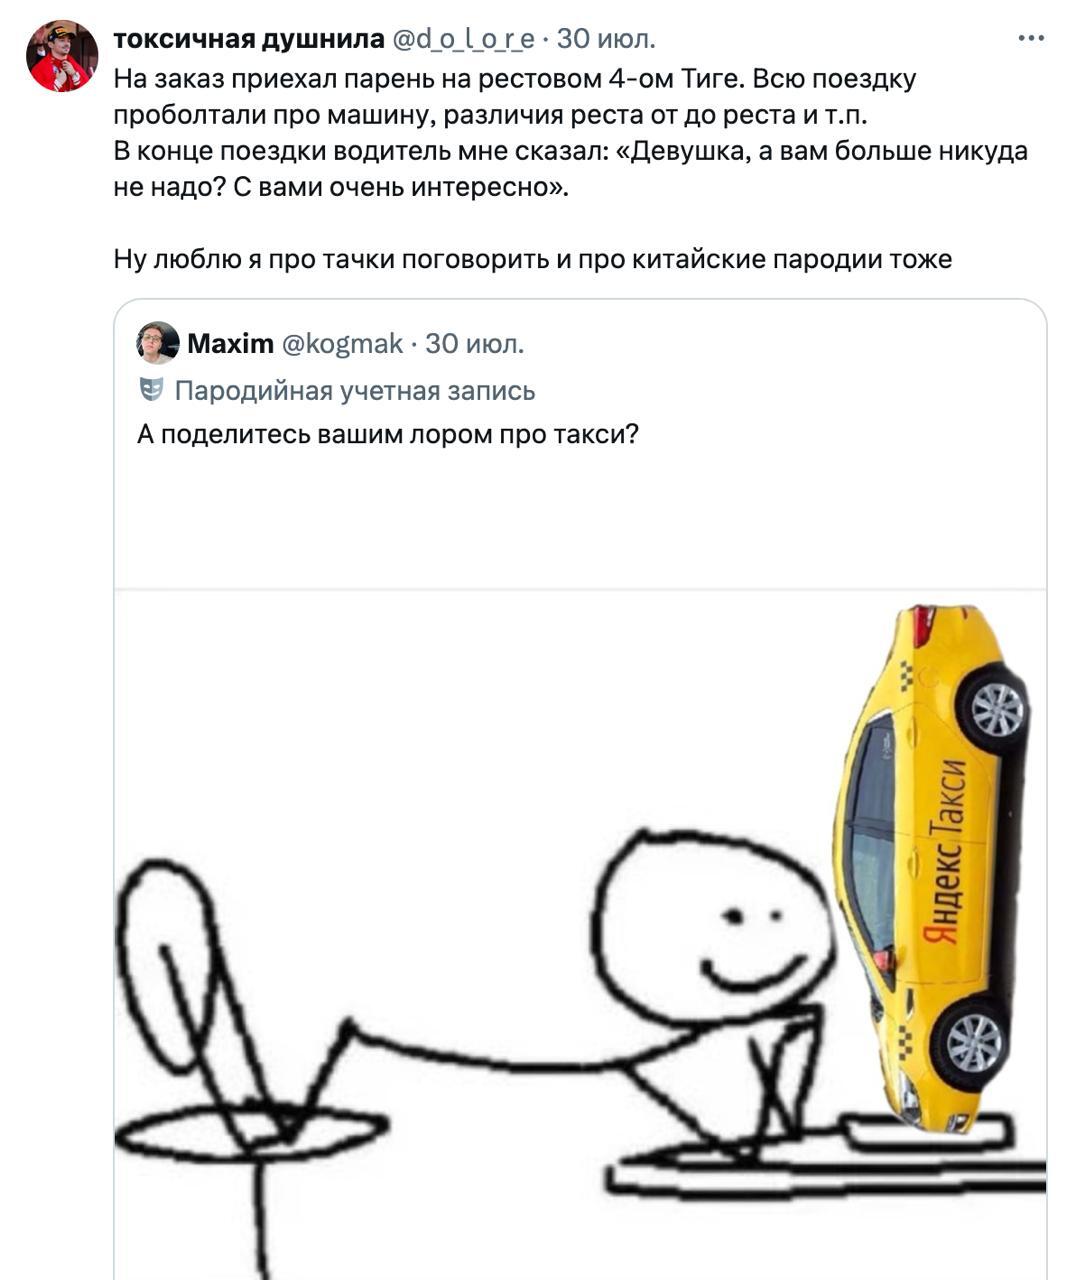Click токсичная душнила profile avatar
Screen dimensions: 1067x1280
tap(62, 56)
